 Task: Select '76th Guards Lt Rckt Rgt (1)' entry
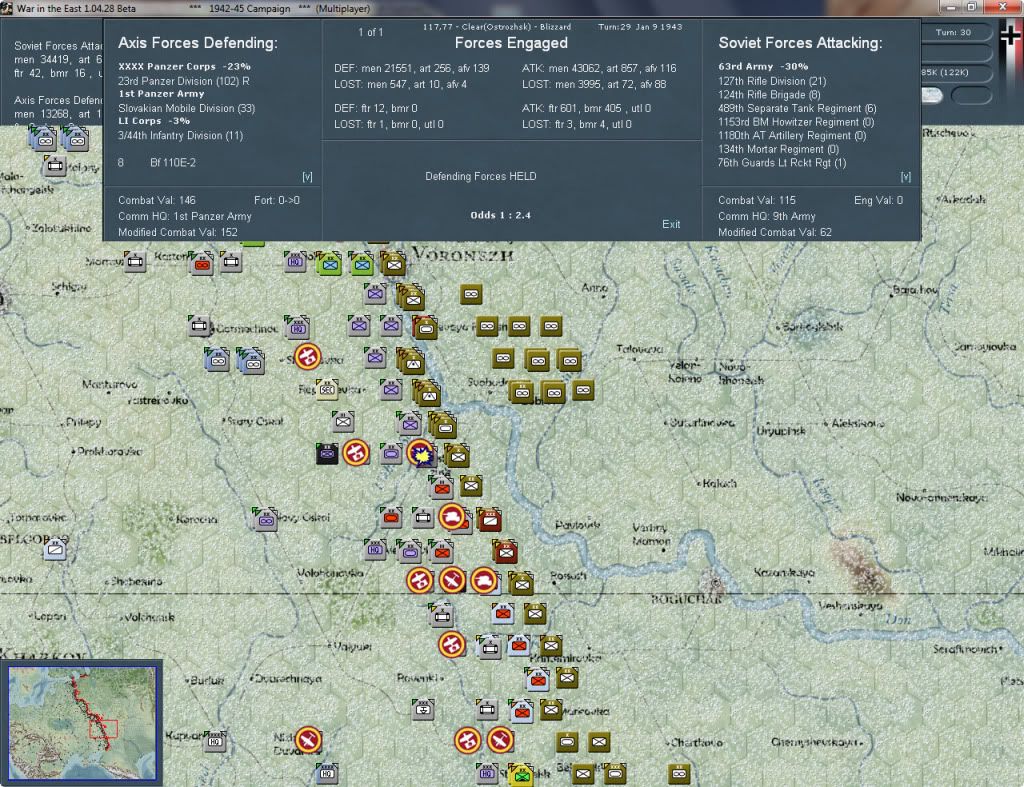pyautogui.click(x=782, y=163)
